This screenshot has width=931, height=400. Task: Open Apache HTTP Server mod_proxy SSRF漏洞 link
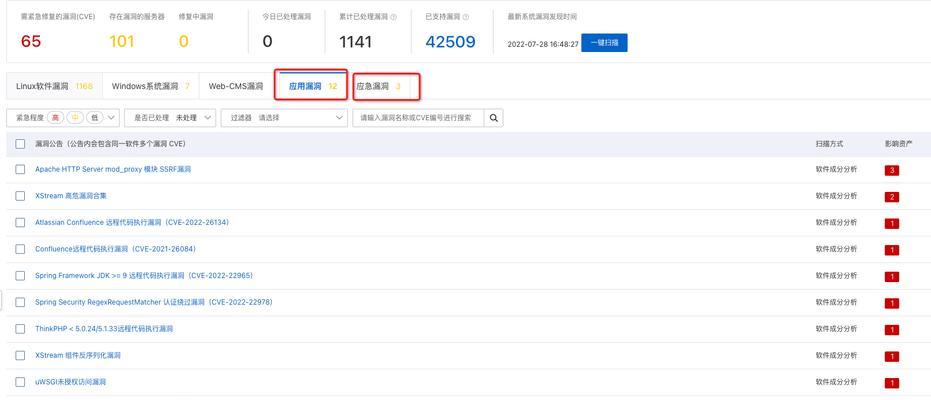(113, 169)
